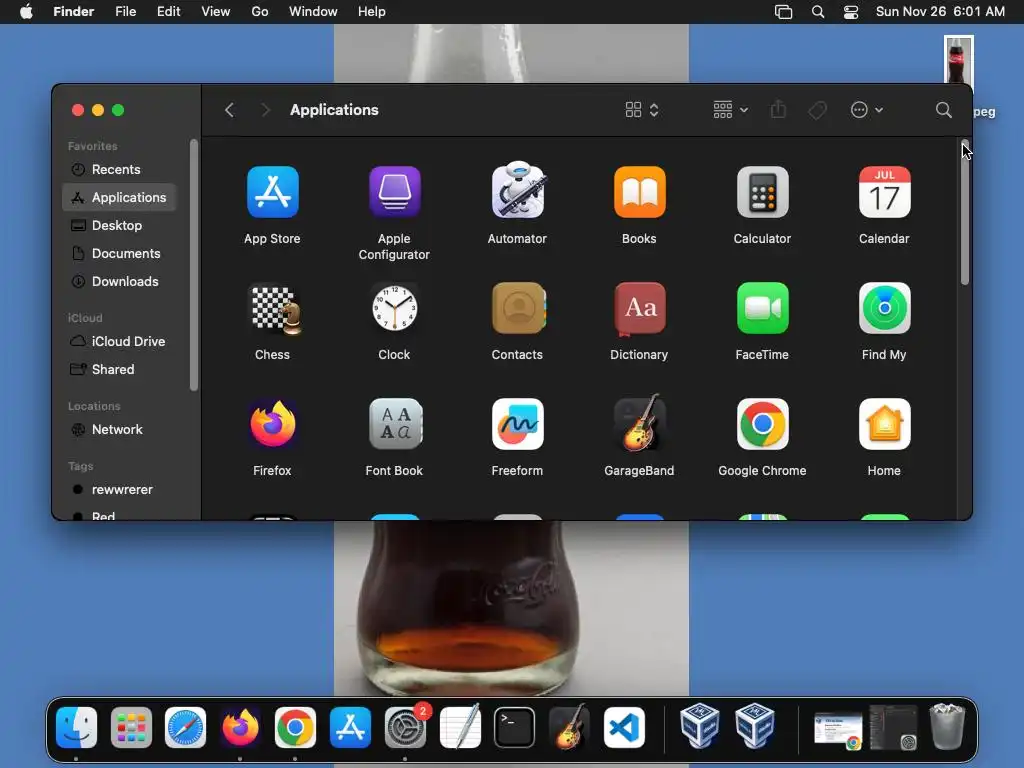Select the rewwrerer tag in sidebar
Screen dimensions: 1024x768
119,490
